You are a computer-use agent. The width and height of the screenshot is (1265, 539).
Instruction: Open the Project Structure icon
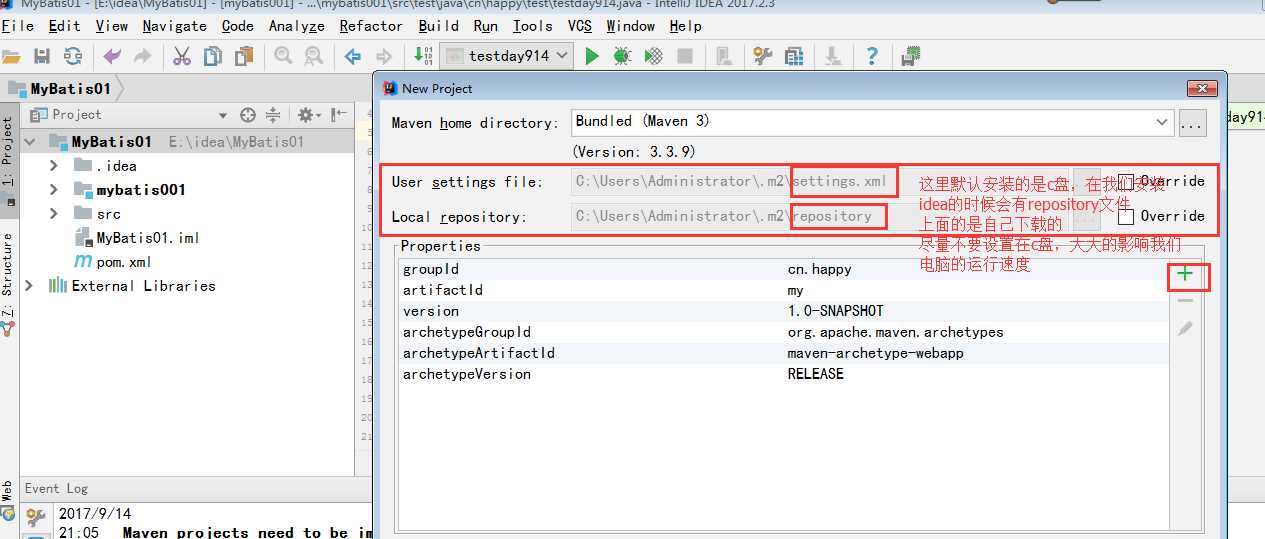(x=794, y=56)
